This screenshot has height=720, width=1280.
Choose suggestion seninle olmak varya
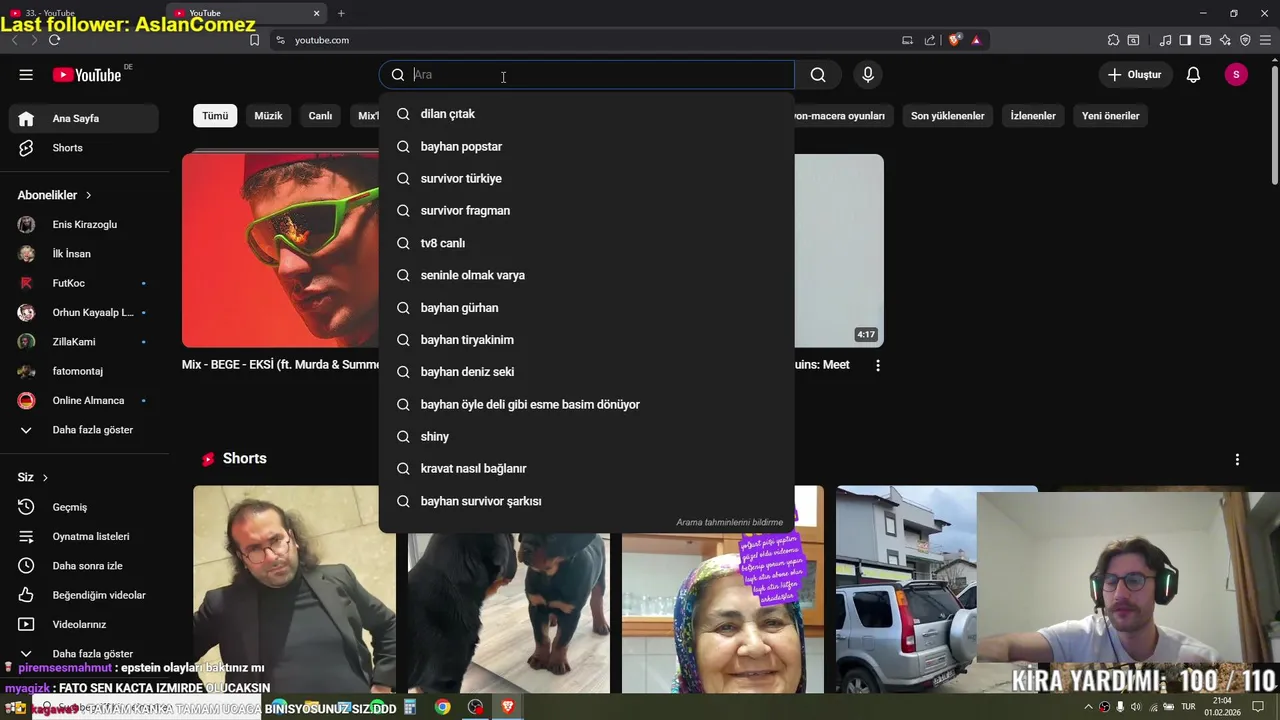click(x=586, y=275)
